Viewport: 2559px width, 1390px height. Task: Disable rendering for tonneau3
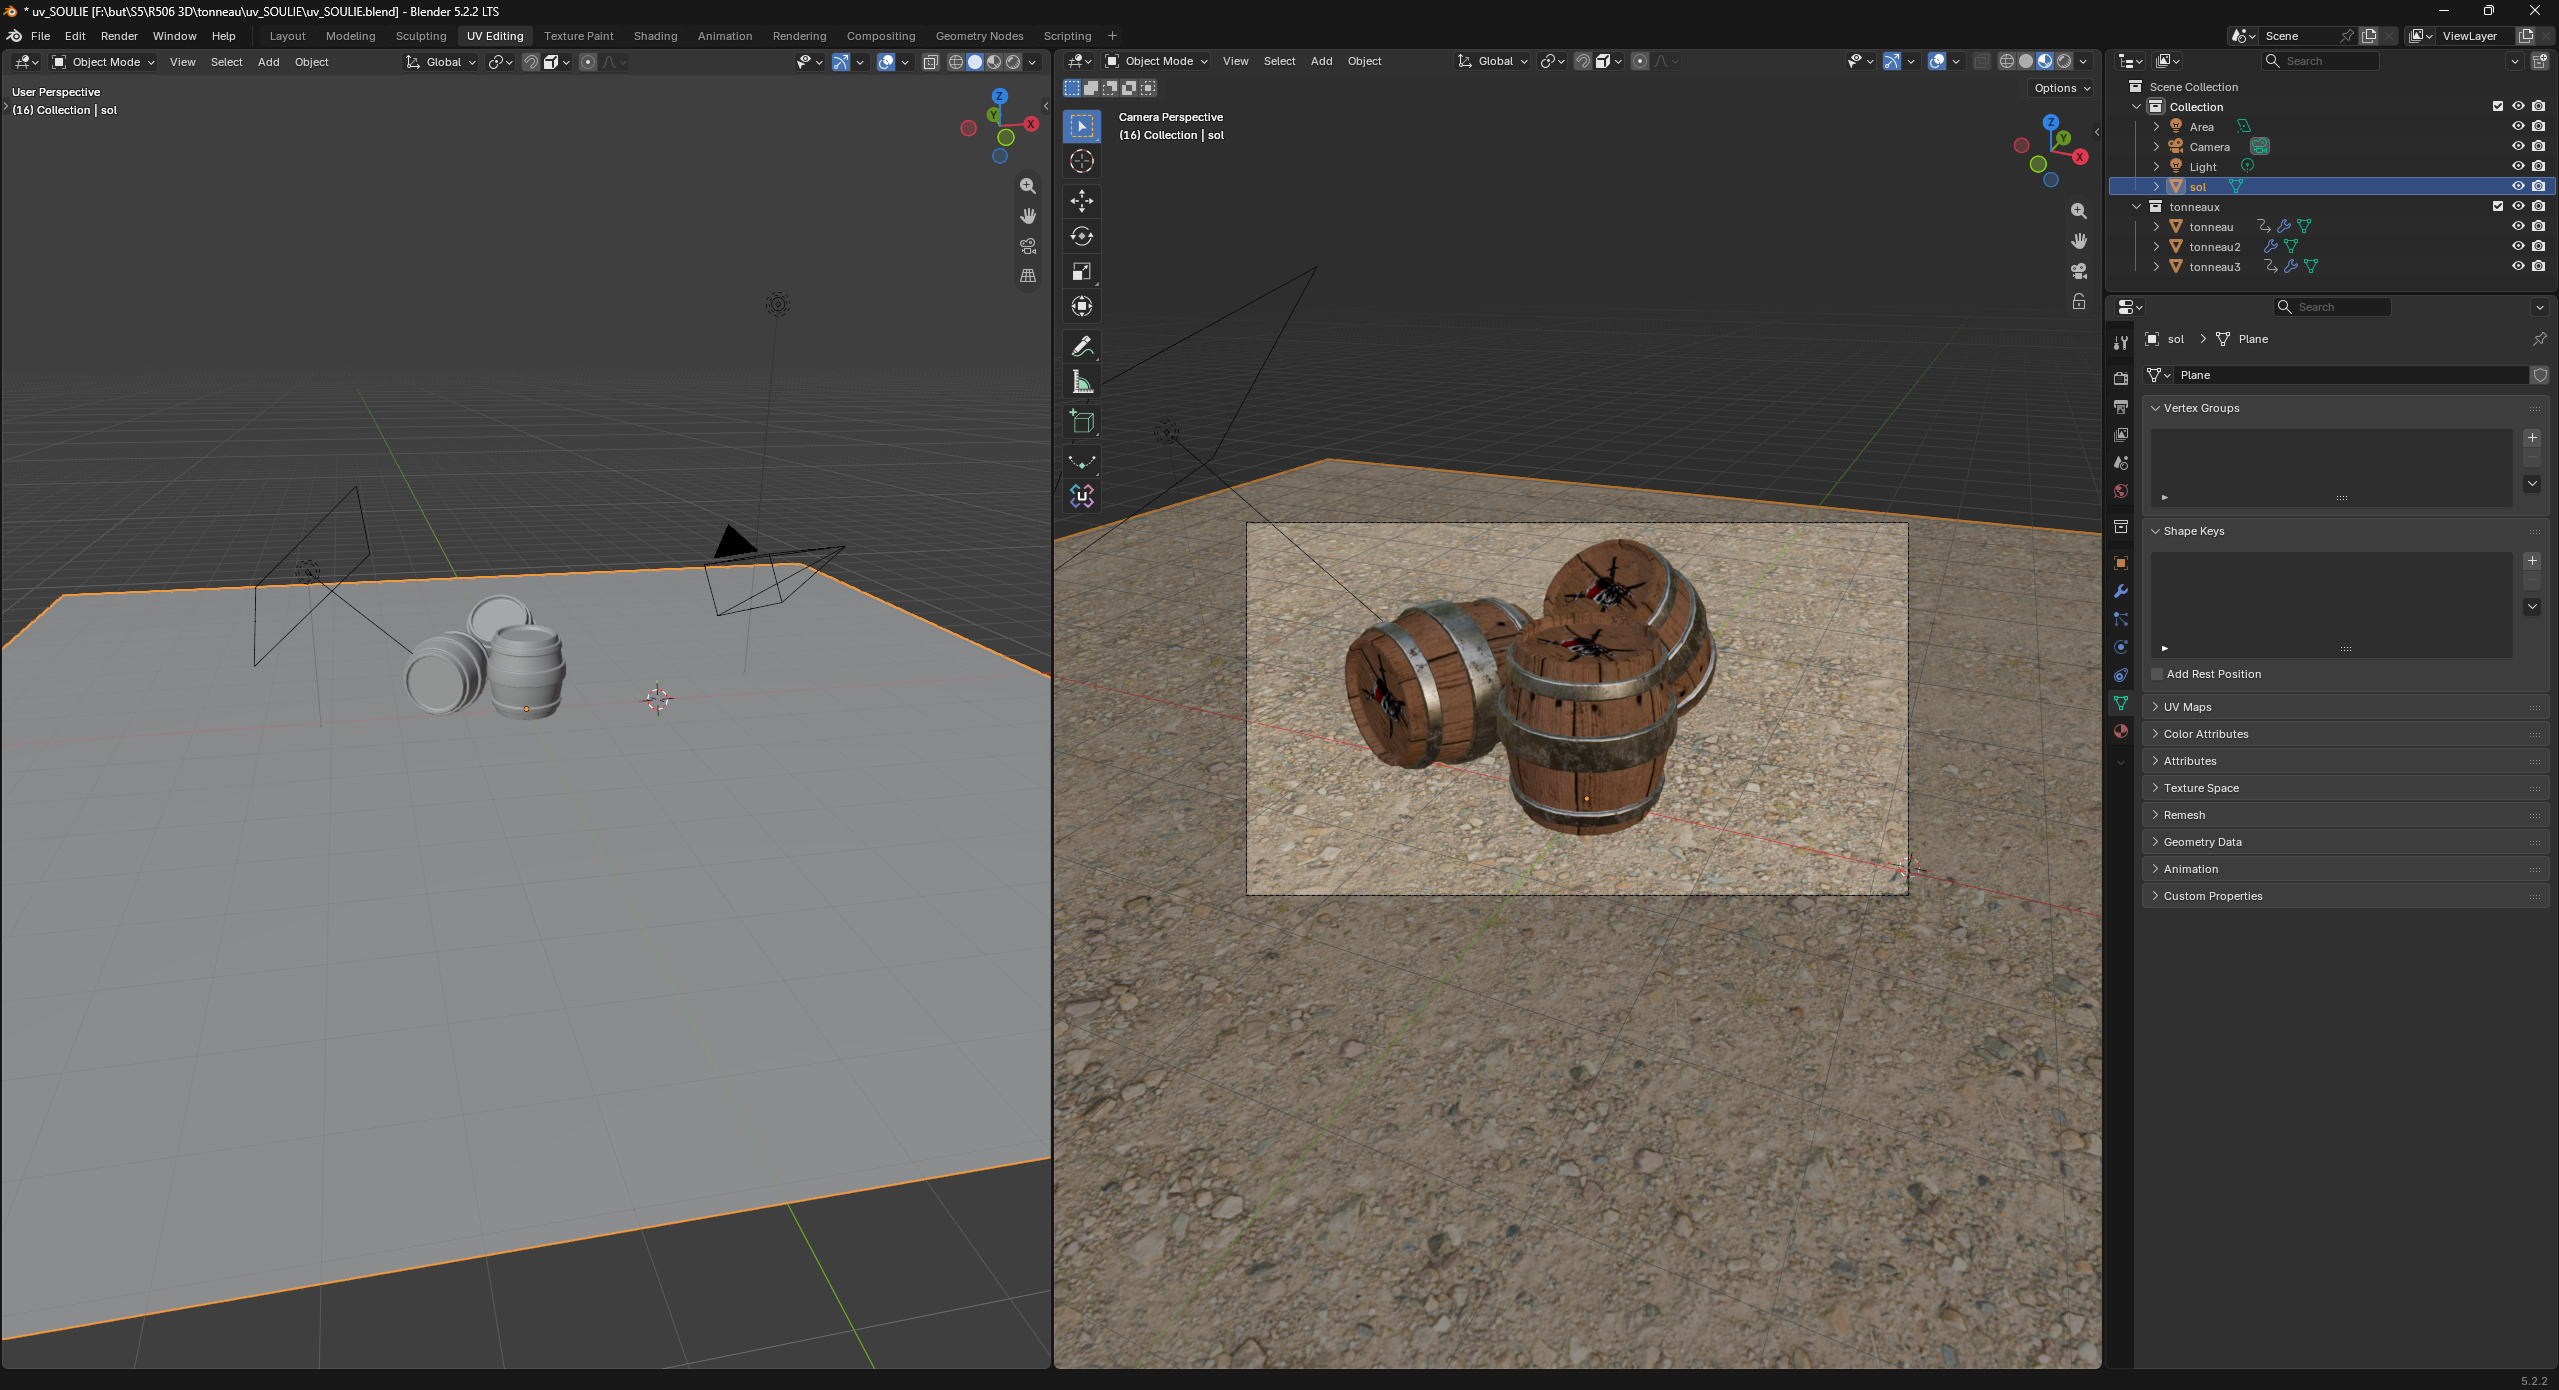pos(2538,266)
